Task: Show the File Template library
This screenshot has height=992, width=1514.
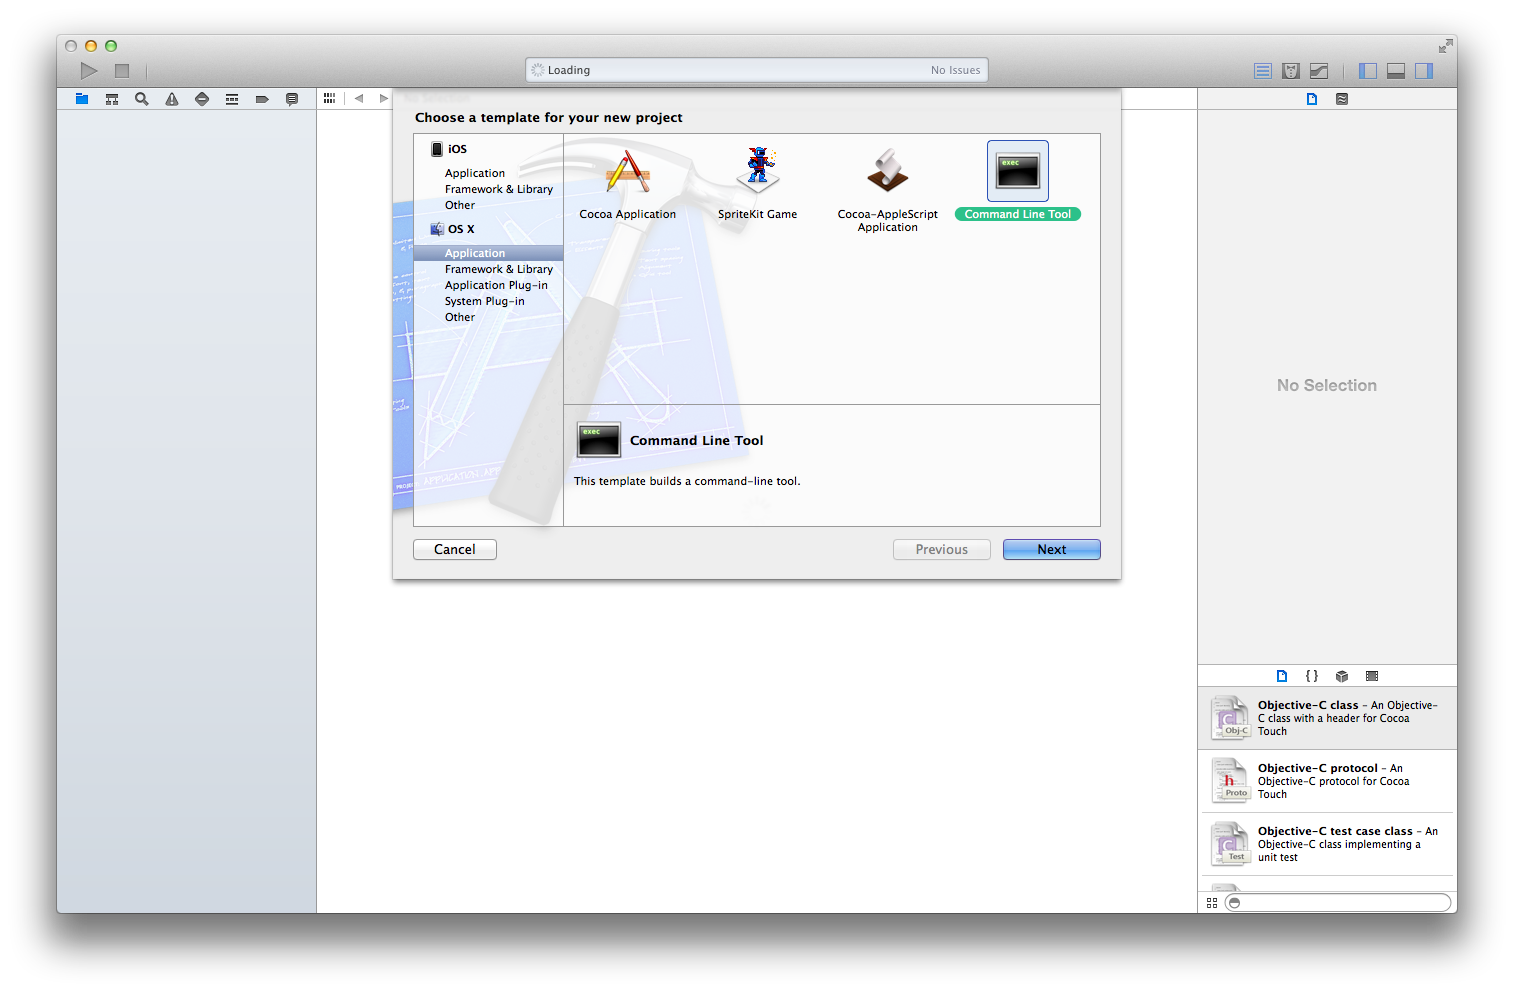Action: click(1282, 676)
